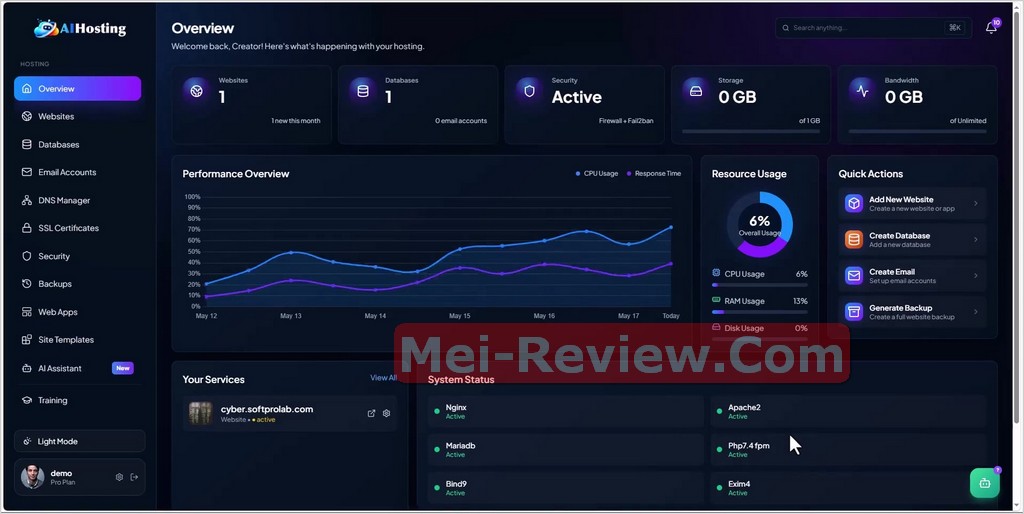Click the Storage card drive icon
The width and height of the screenshot is (1024, 514).
(x=696, y=91)
